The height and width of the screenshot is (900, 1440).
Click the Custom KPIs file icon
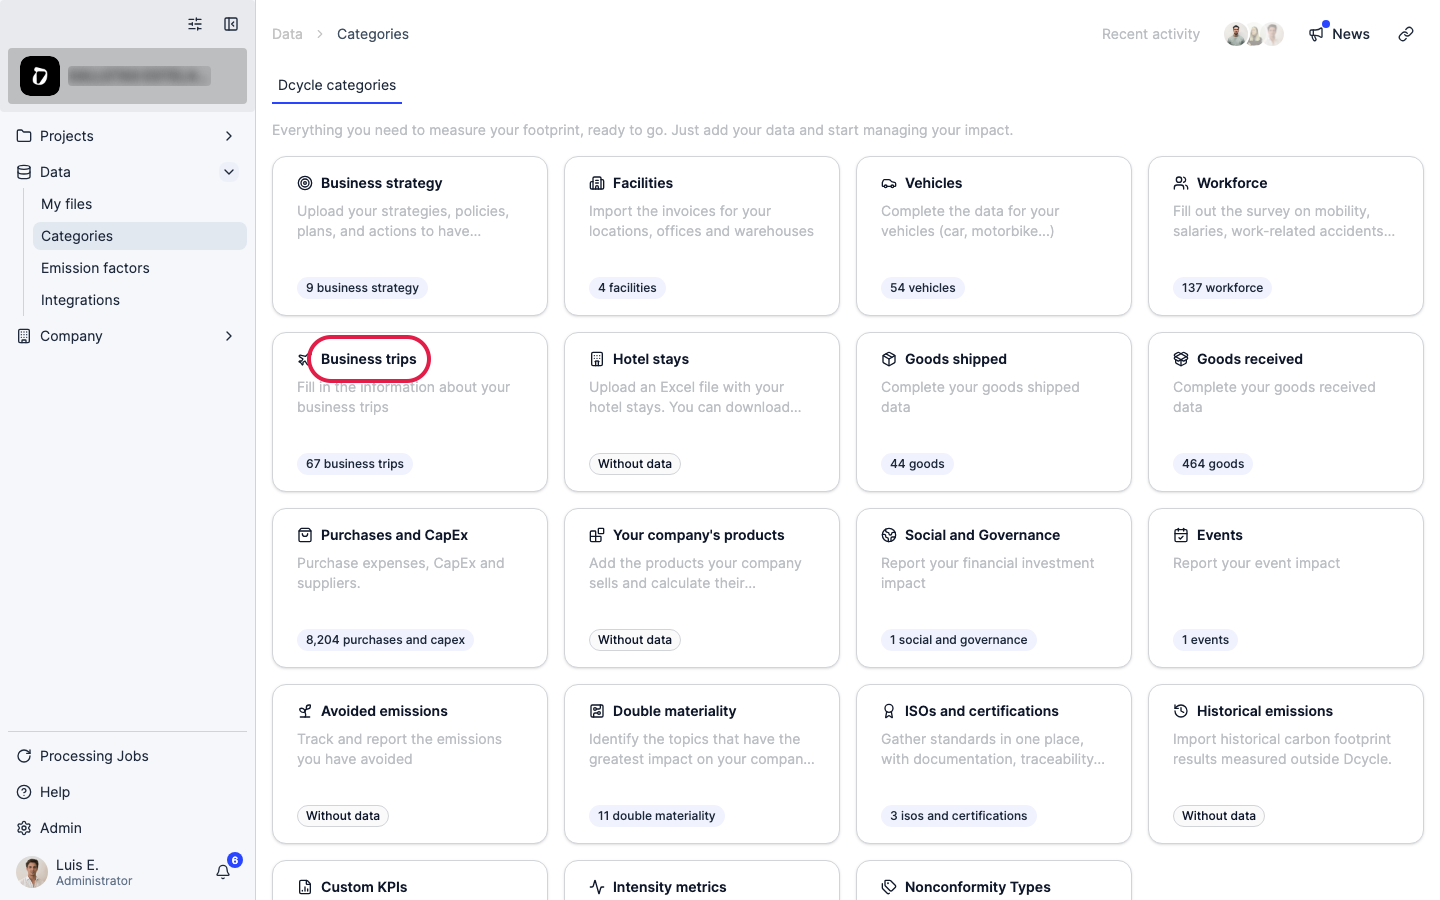click(305, 887)
